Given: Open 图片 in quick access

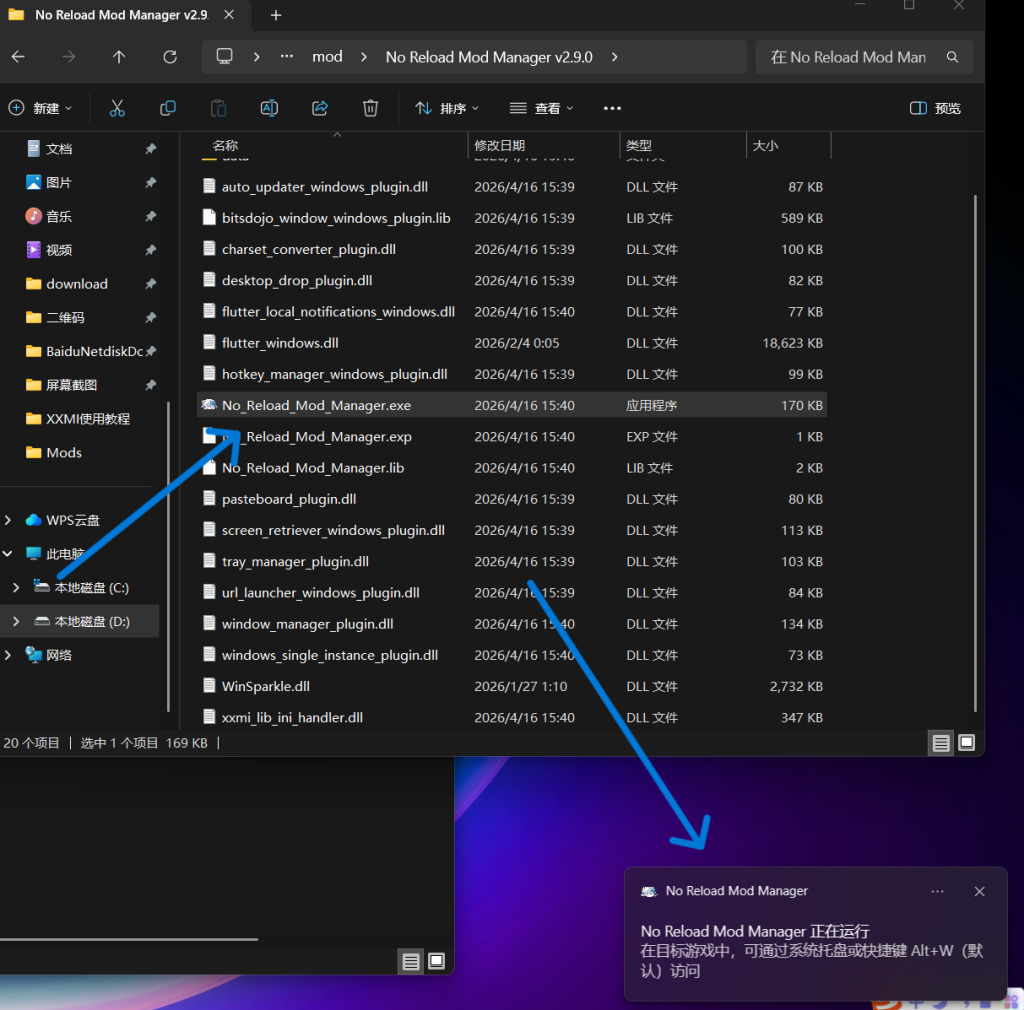Looking at the screenshot, I should coord(59,183).
